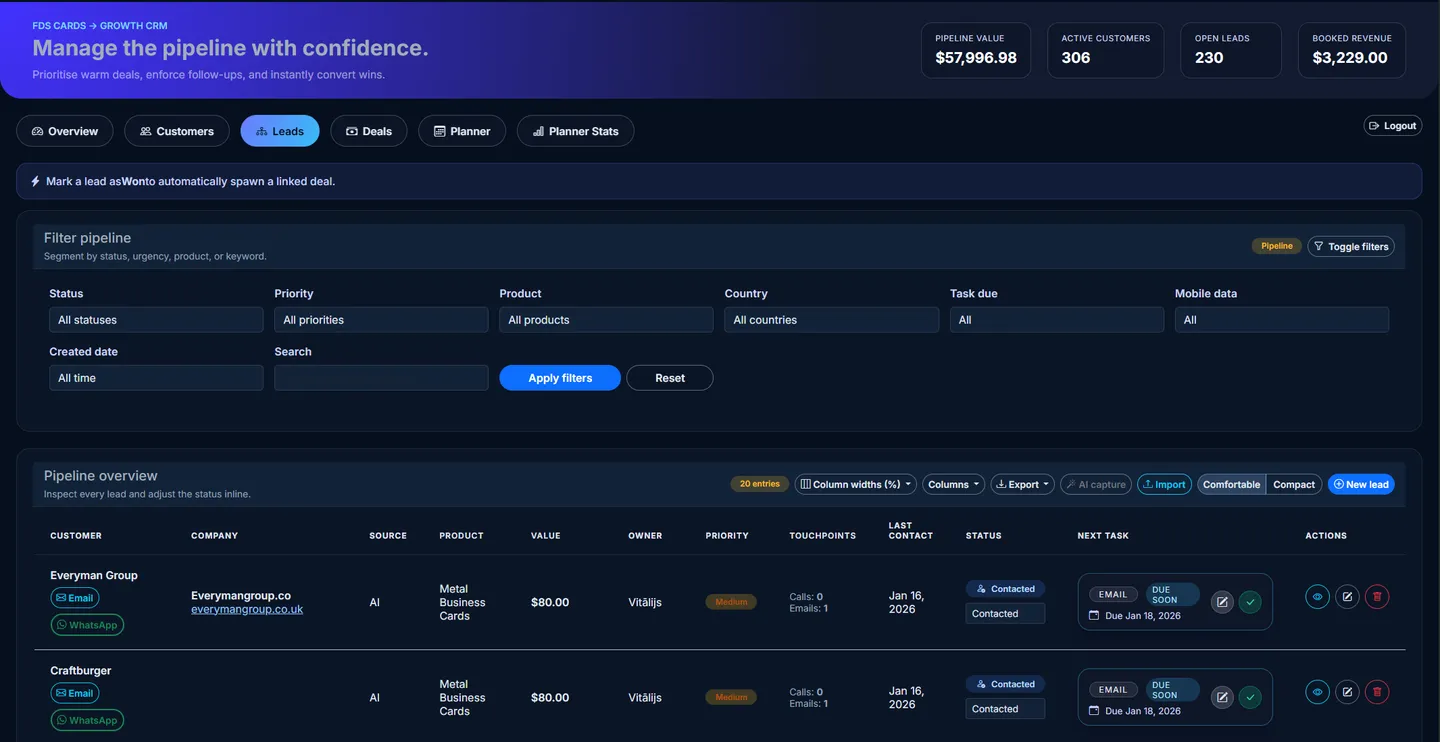Image resolution: width=1440 pixels, height=742 pixels.
Task: Mark Craftburger task complete checkmark
Action: [x=1250, y=697]
